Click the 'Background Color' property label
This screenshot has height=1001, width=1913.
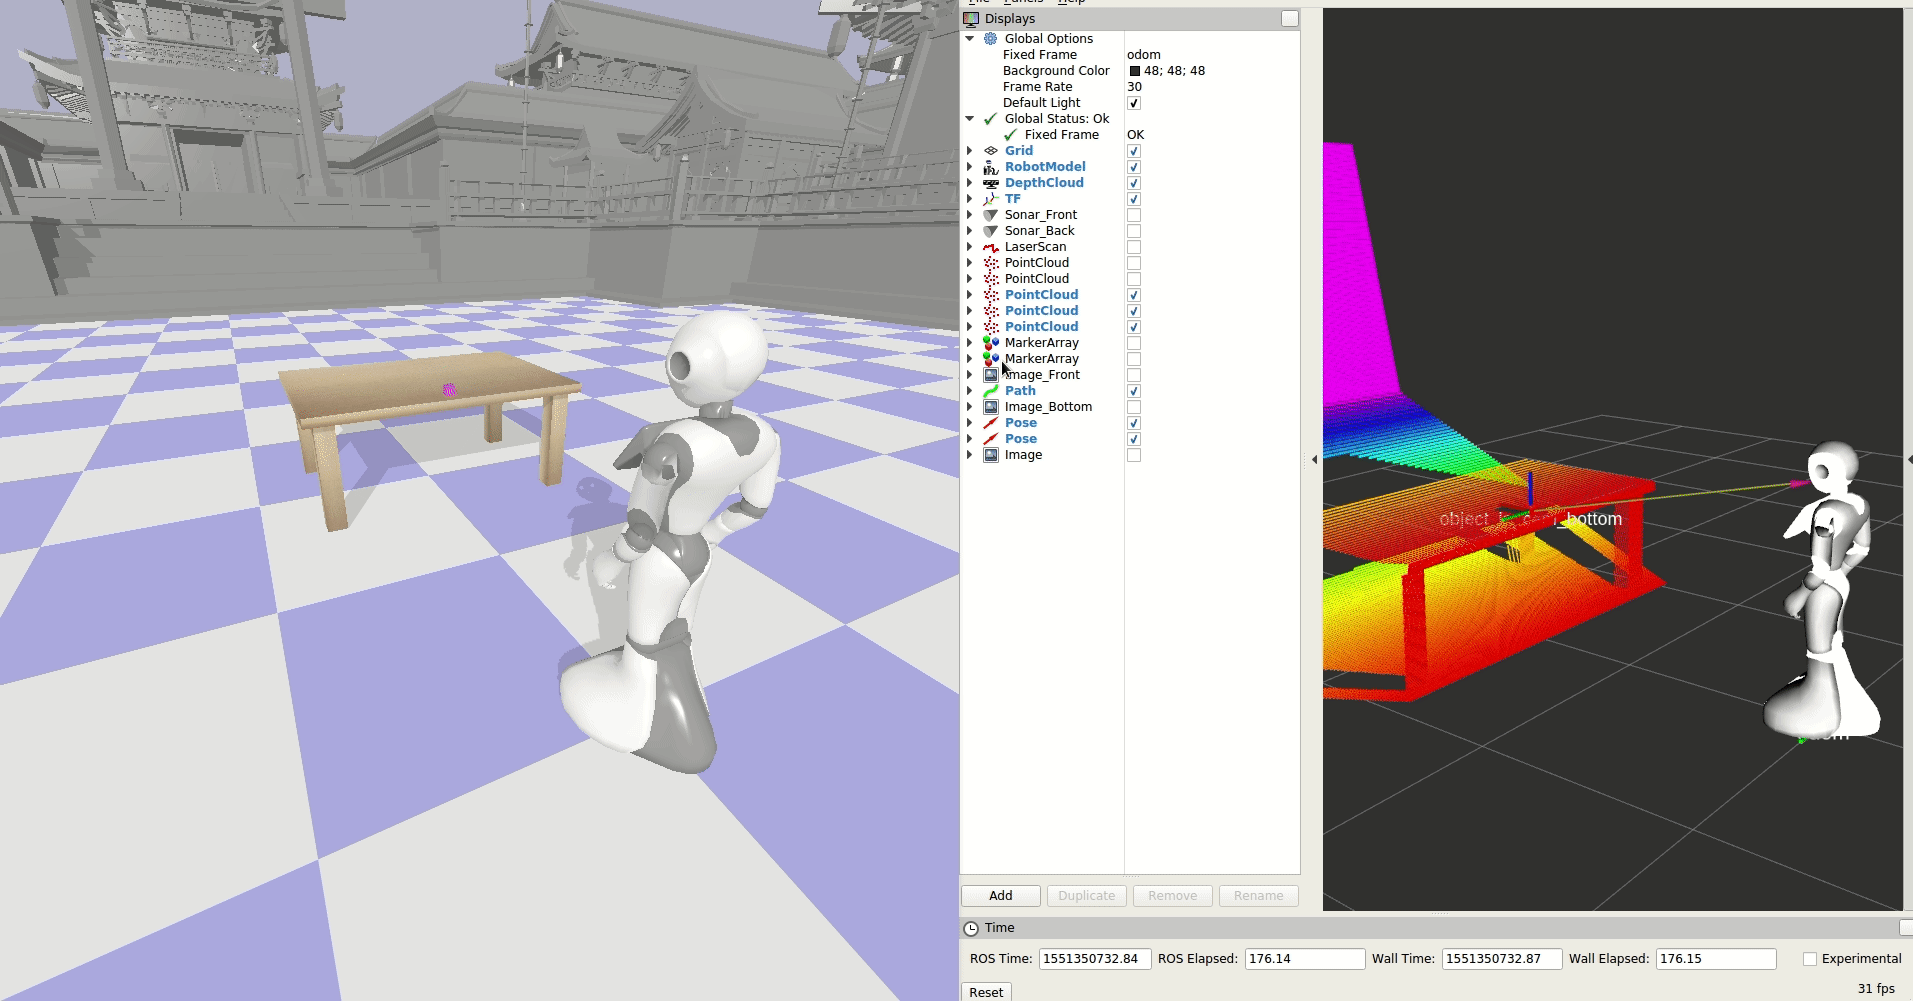coord(1056,71)
